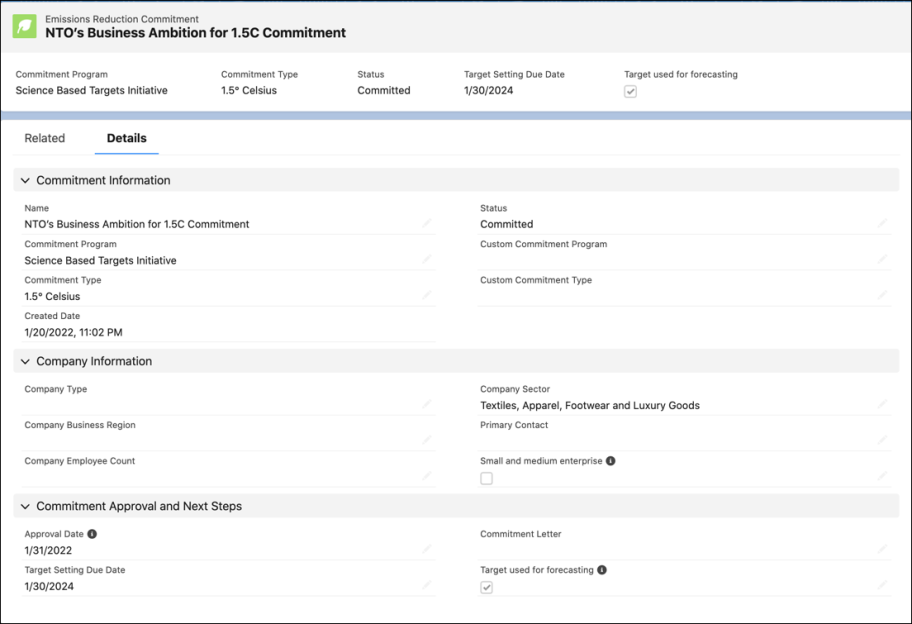Image resolution: width=912 pixels, height=624 pixels.
Task: Toggle header Target used for forecasting checkbox
Action: click(x=630, y=91)
